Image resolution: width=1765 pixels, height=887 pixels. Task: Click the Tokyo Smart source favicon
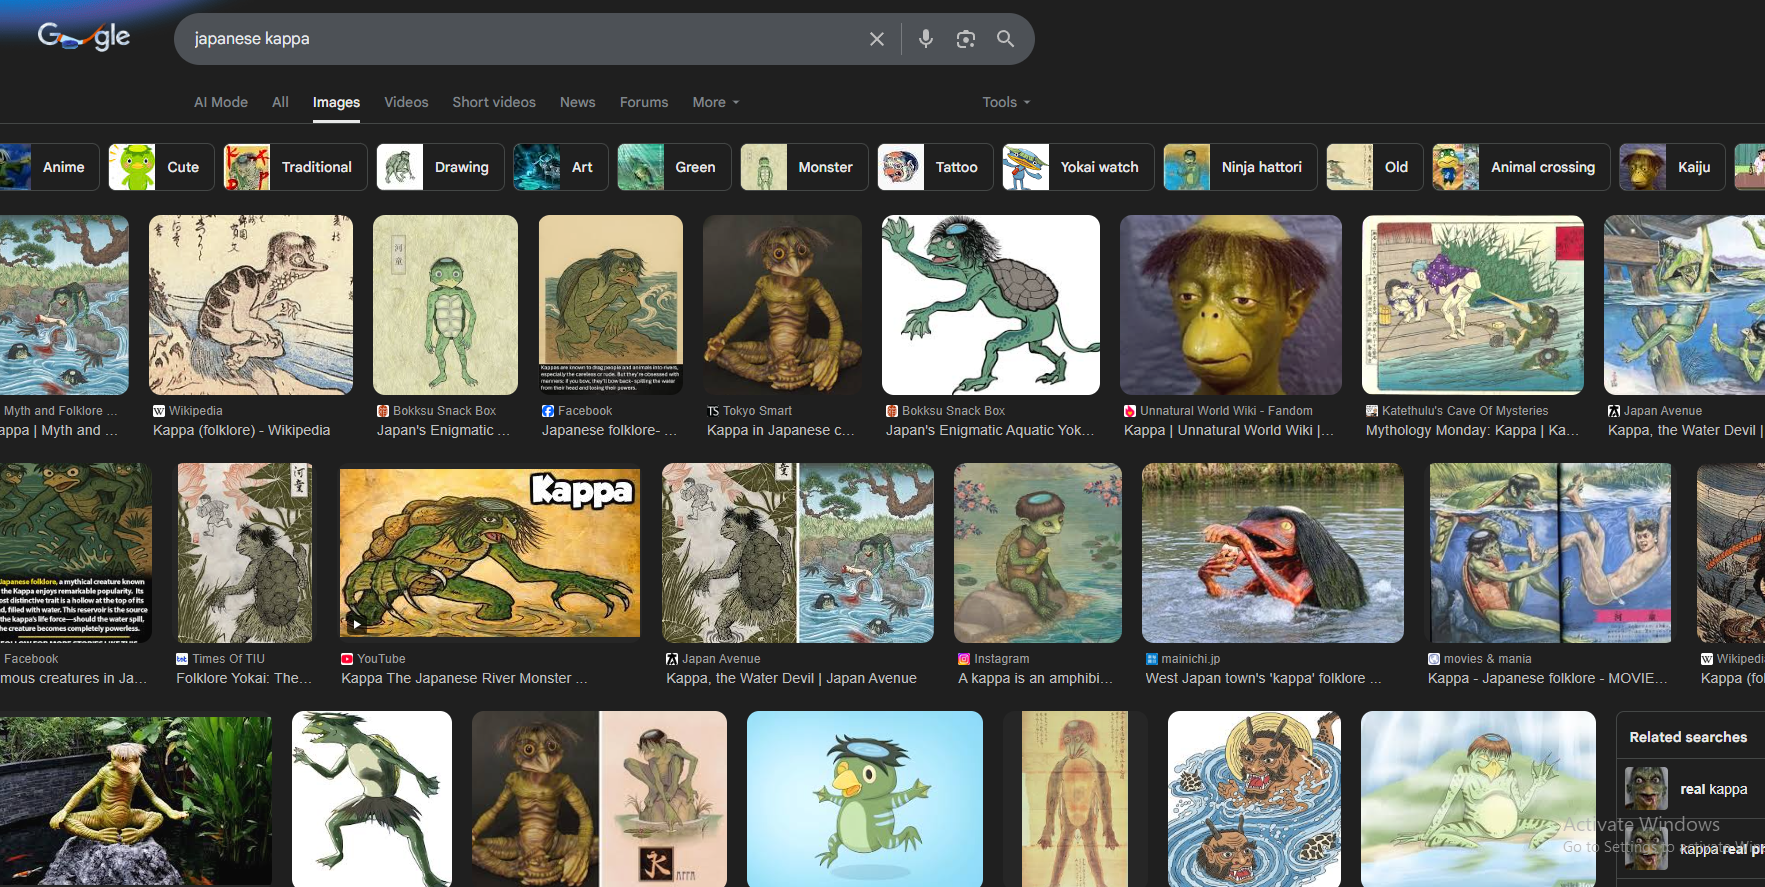coord(713,411)
